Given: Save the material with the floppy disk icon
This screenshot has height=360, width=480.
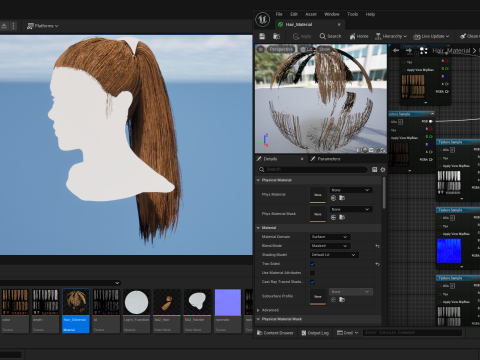Looking at the screenshot, I should tap(262, 36).
